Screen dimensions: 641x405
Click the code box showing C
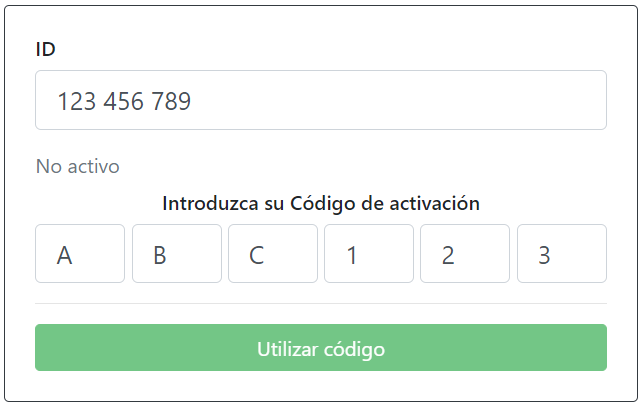pos(273,254)
